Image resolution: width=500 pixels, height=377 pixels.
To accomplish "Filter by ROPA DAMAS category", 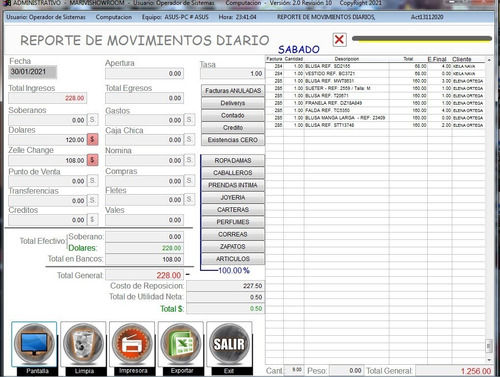I will [233, 161].
